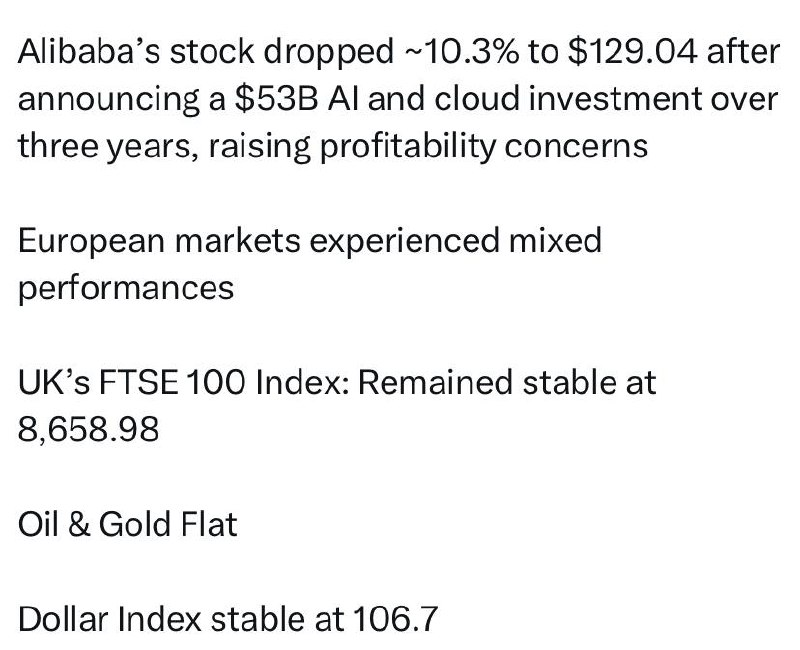The image size is (800, 650).
Task: Click the "European markets experienced mixed" line
Action: coord(310,240)
